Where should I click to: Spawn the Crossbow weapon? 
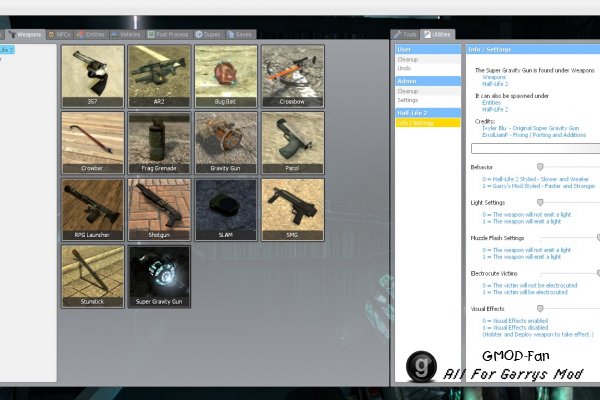click(x=293, y=76)
